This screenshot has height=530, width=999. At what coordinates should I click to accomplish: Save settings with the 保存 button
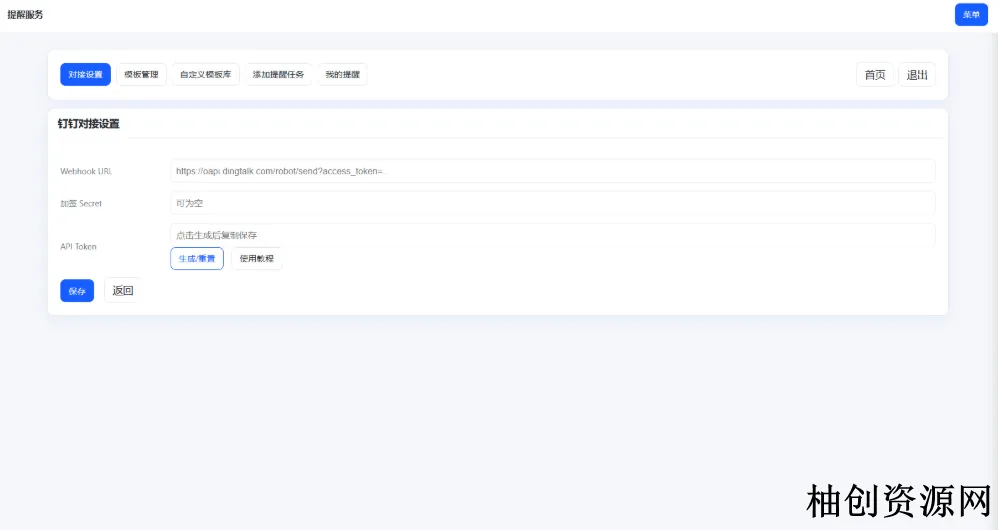coord(77,291)
